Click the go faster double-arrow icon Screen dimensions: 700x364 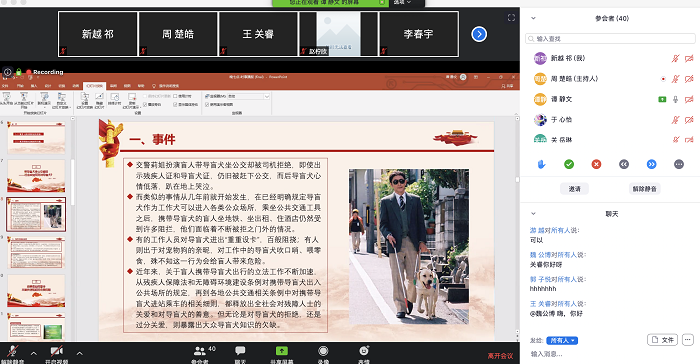651,164
